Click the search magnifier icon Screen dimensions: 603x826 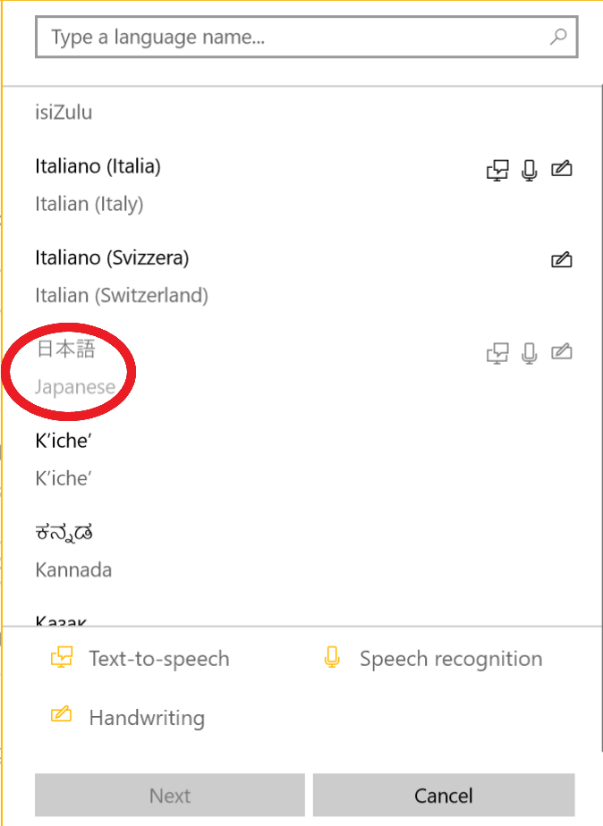(558, 36)
